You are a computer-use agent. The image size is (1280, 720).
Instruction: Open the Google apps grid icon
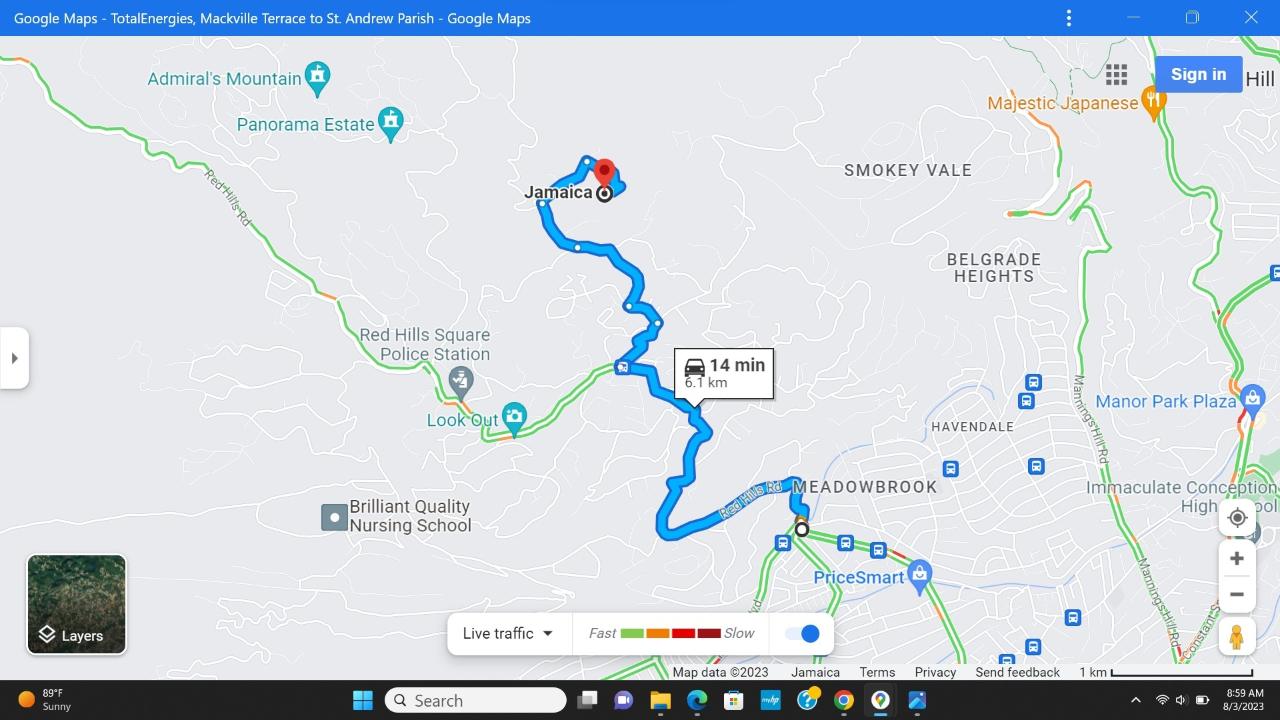(1117, 75)
